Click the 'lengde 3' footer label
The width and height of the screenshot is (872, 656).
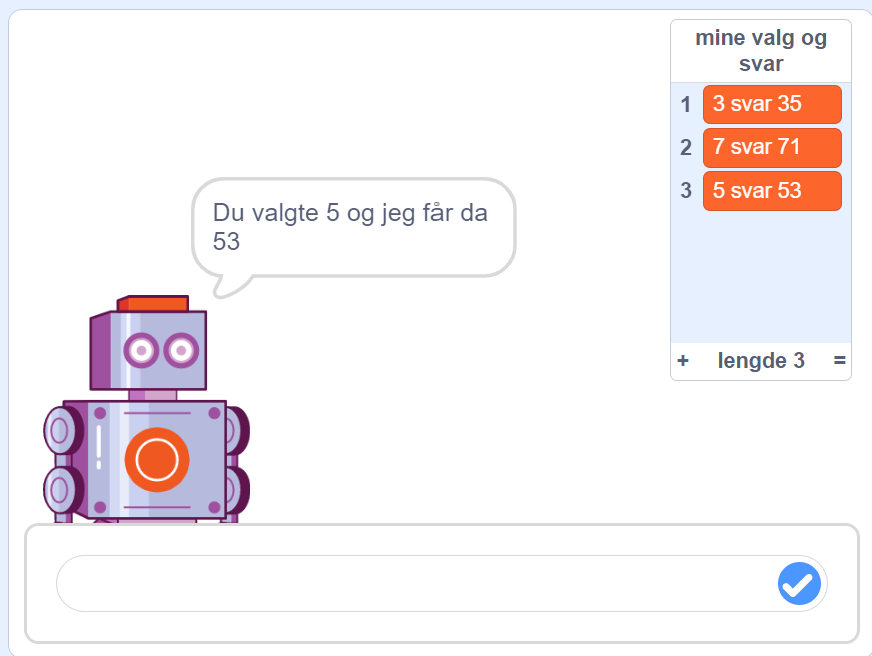pyautogui.click(x=762, y=361)
